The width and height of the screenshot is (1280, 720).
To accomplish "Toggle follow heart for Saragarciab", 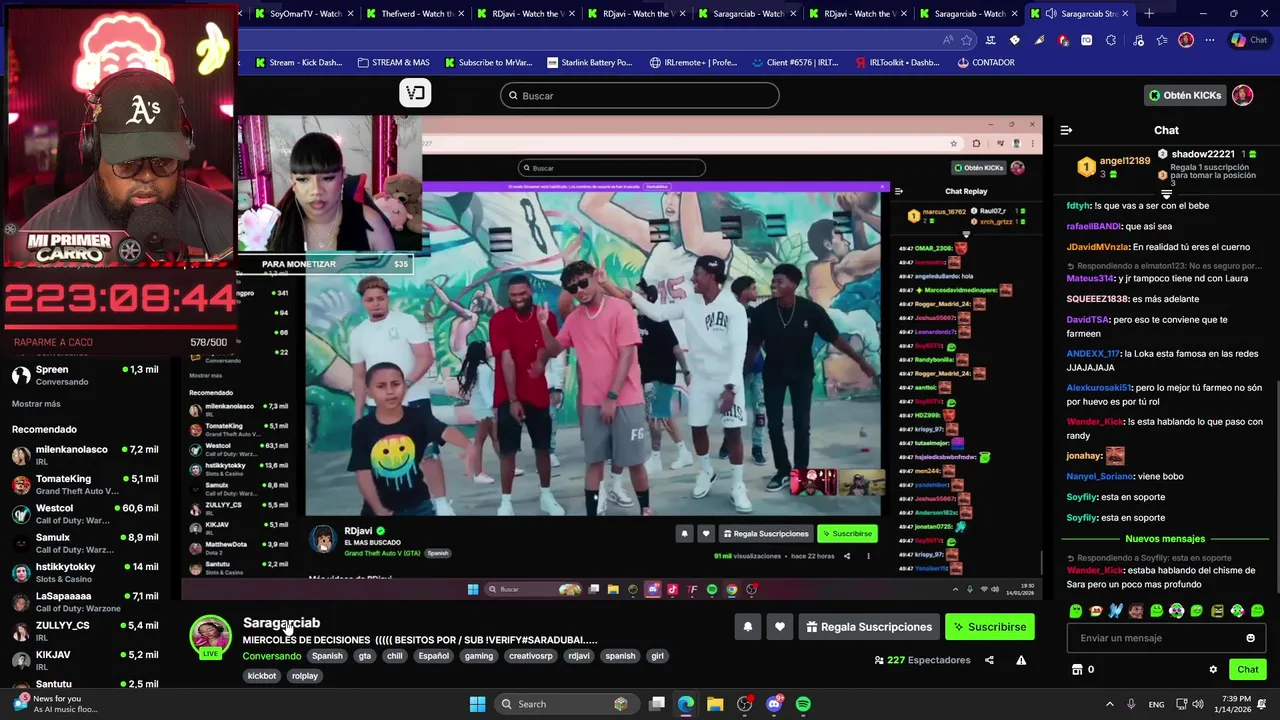I will [780, 627].
